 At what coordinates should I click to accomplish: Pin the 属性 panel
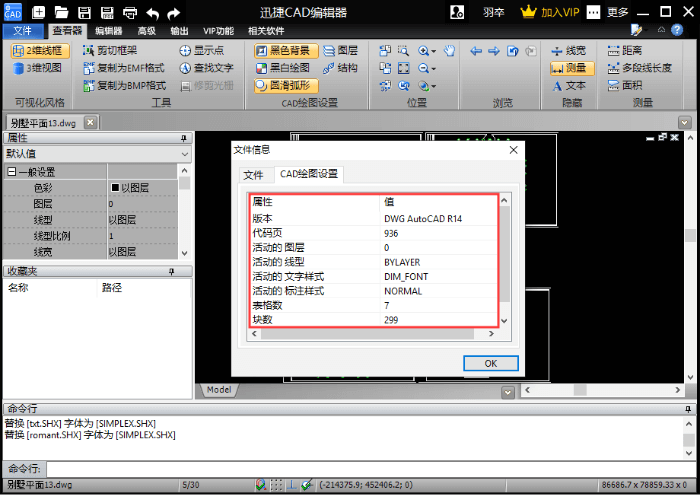(x=183, y=138)
